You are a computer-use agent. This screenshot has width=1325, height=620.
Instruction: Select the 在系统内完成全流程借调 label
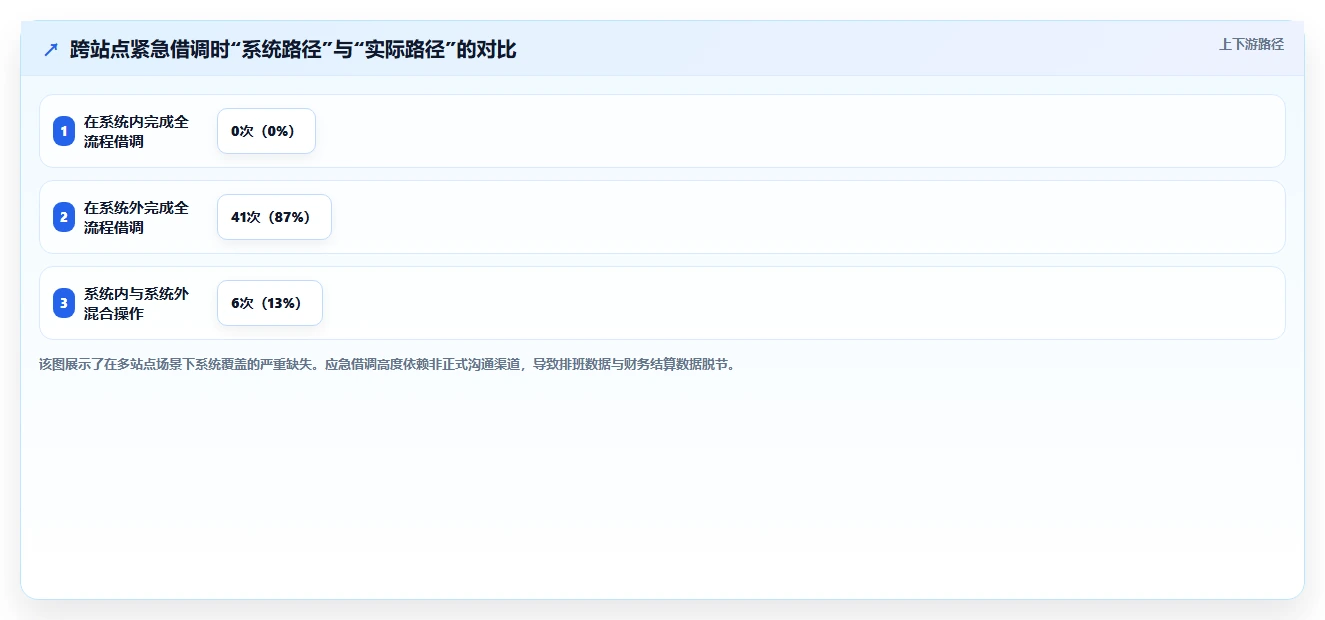click(x=136, y=131)
